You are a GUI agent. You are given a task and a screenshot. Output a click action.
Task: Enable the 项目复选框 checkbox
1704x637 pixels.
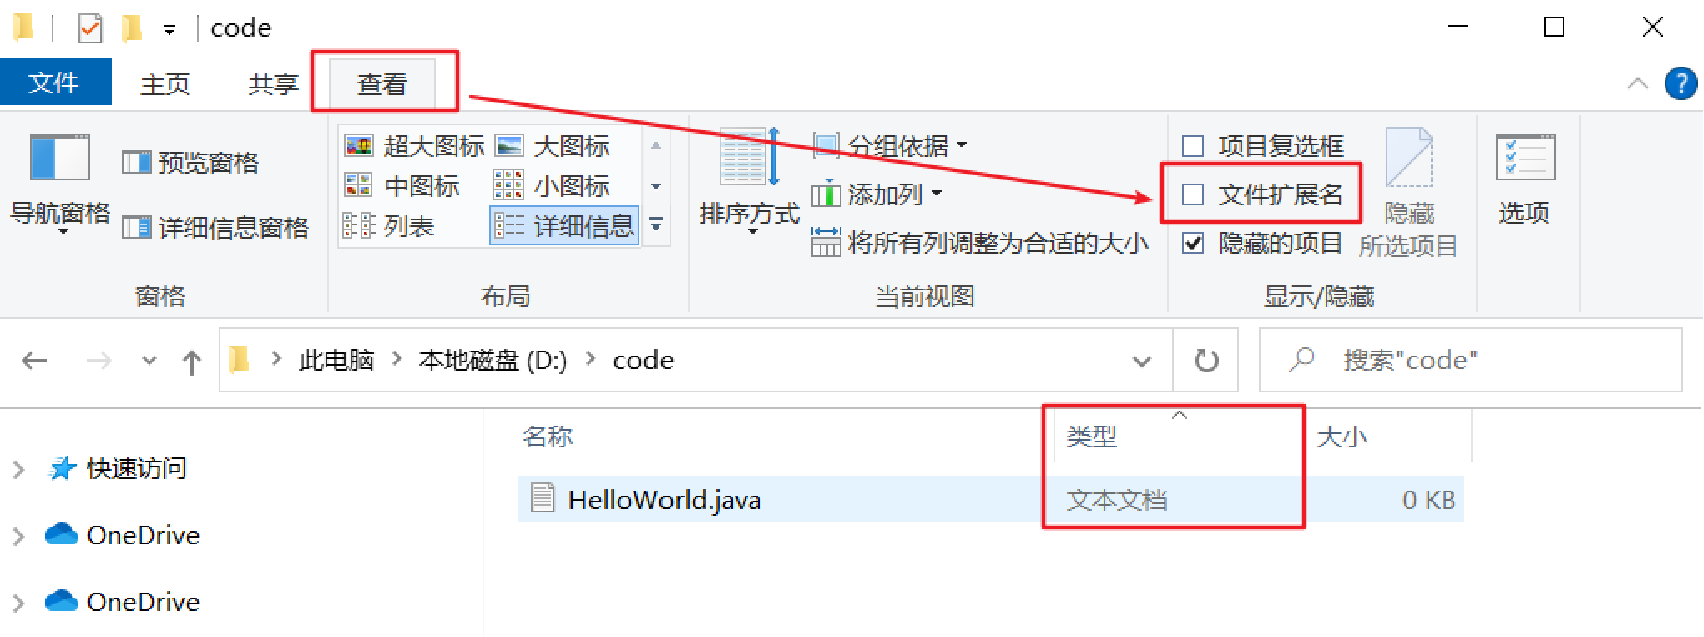click(1193, 146)
